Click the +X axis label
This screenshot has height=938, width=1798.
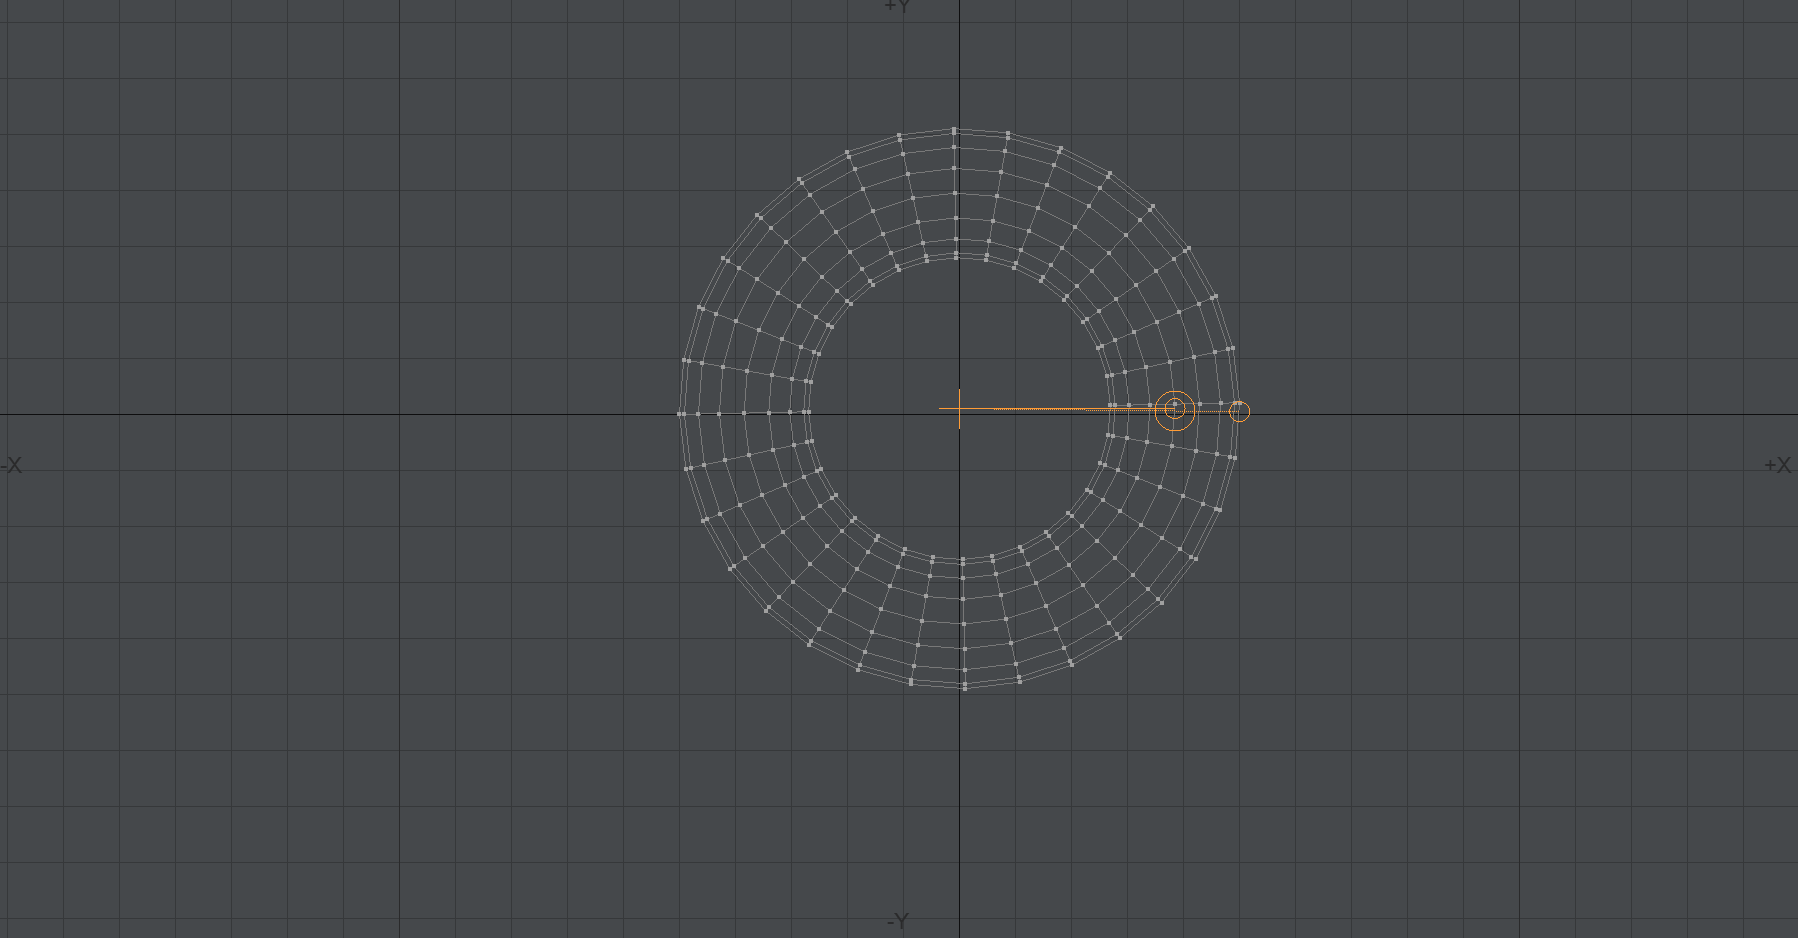click(x=1777, y=465)
